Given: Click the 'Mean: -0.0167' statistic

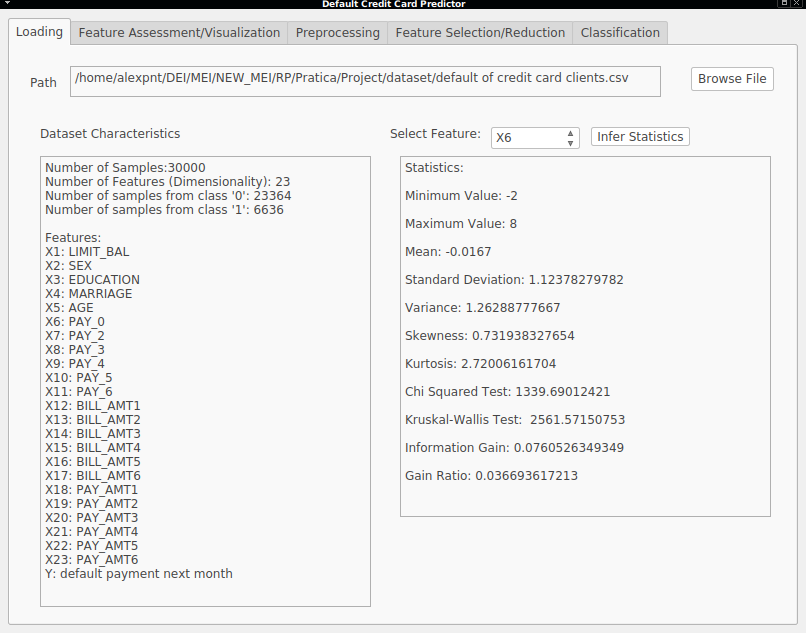Looking at the screenshot, I should (448, 252).
